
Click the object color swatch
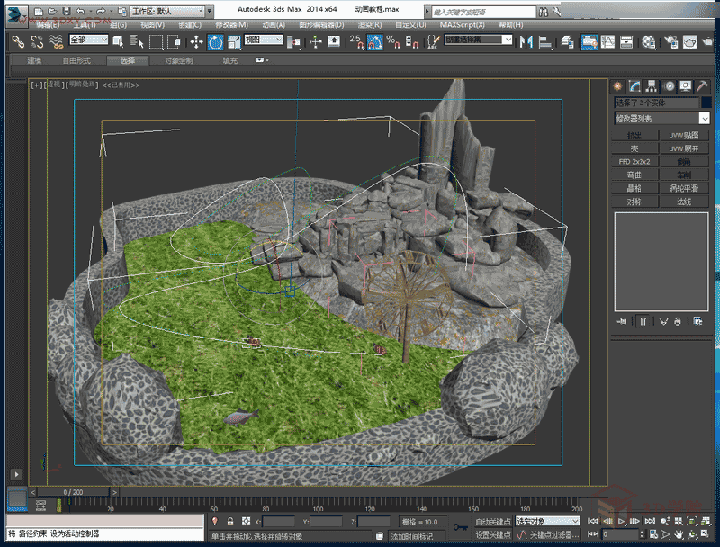(705, 103)
